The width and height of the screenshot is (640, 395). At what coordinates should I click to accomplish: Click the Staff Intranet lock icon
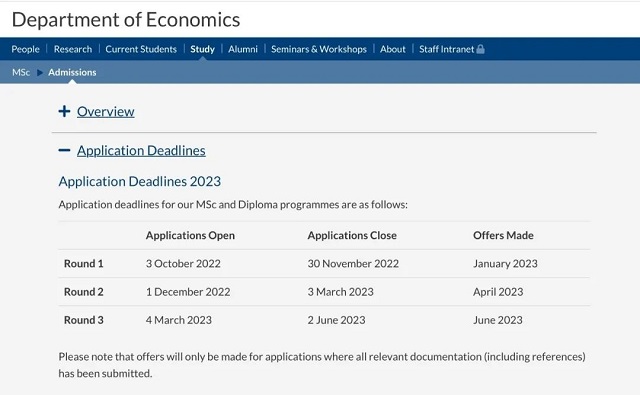pos(480,49)
